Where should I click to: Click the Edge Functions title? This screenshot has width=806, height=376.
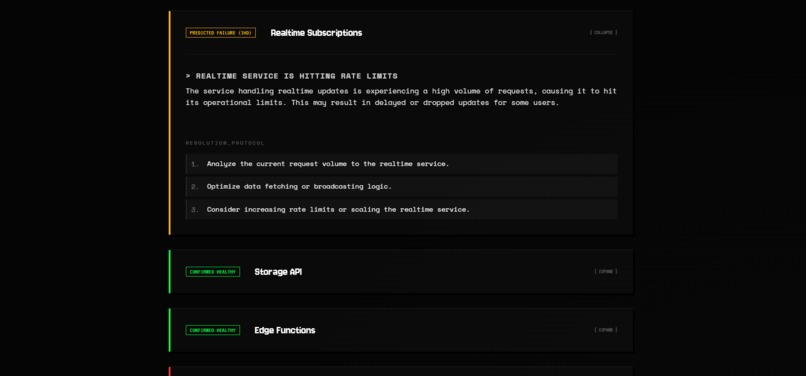[x=285, y=330]
